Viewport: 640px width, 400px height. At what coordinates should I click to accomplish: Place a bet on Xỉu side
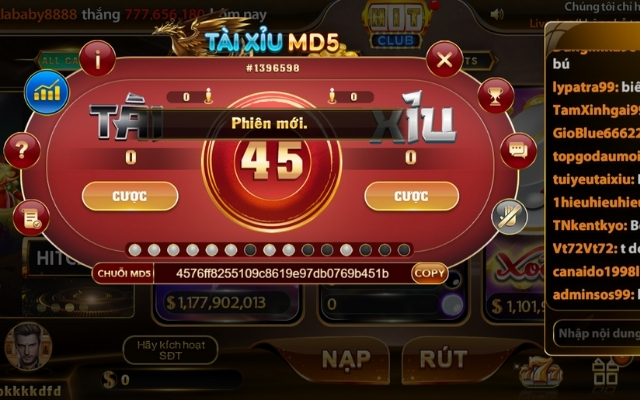[411, 196]
